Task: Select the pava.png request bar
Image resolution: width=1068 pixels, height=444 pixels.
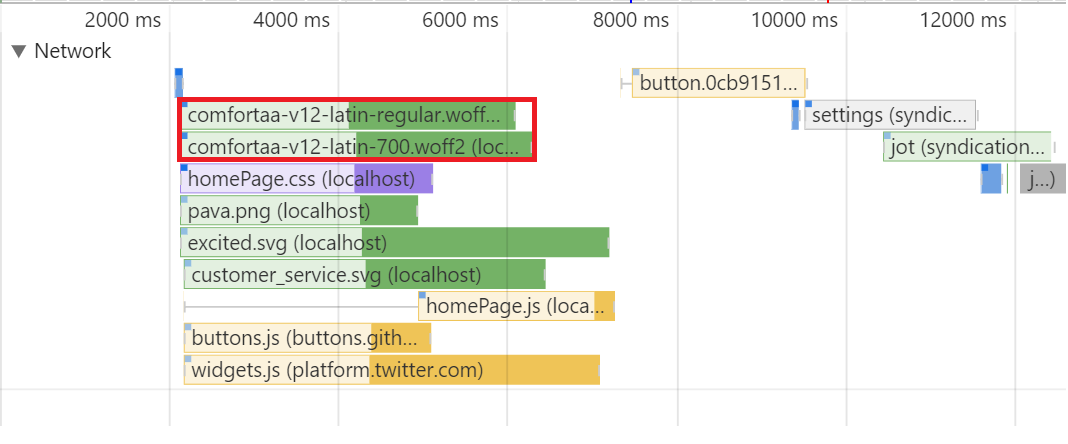Action: click(298, 211)
